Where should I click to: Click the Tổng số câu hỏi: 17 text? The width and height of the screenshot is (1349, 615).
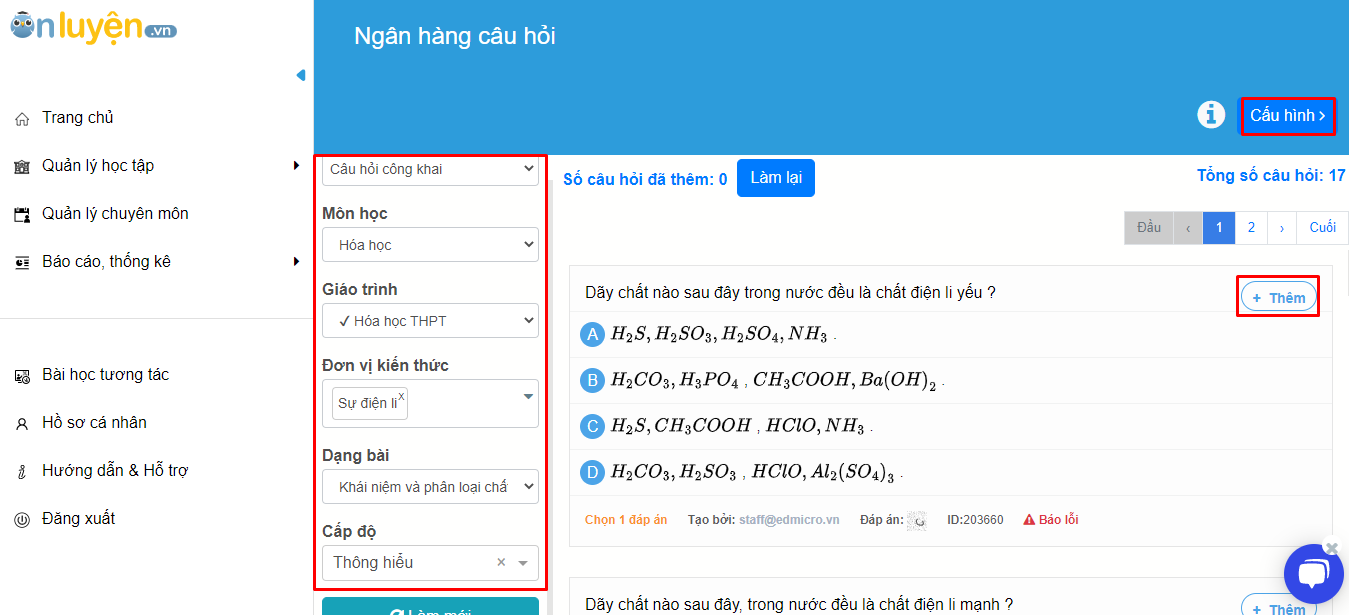click(1271, 176)
